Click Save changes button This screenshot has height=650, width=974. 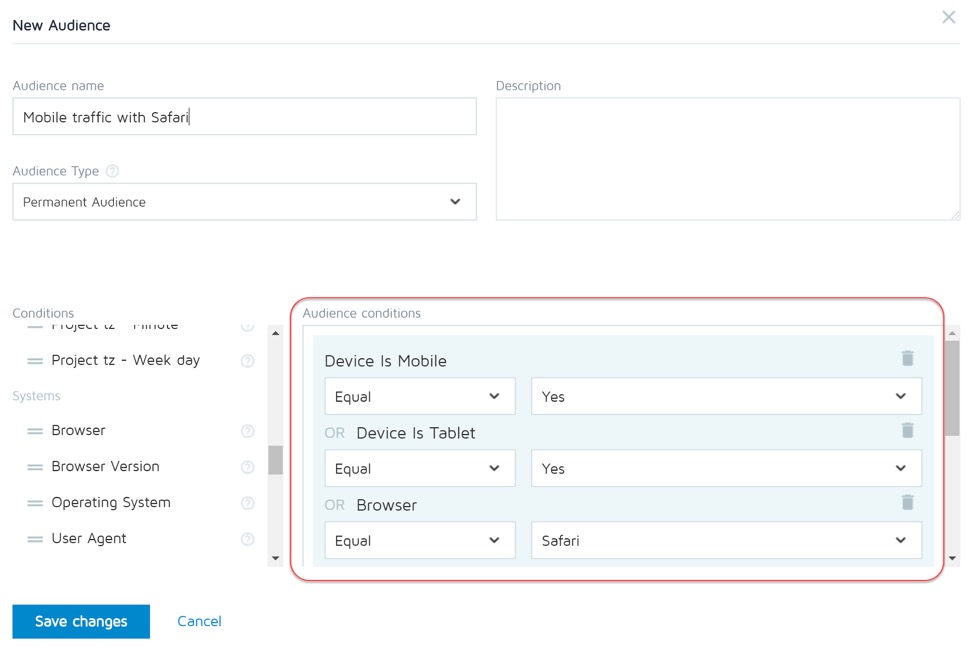(81, 621)
